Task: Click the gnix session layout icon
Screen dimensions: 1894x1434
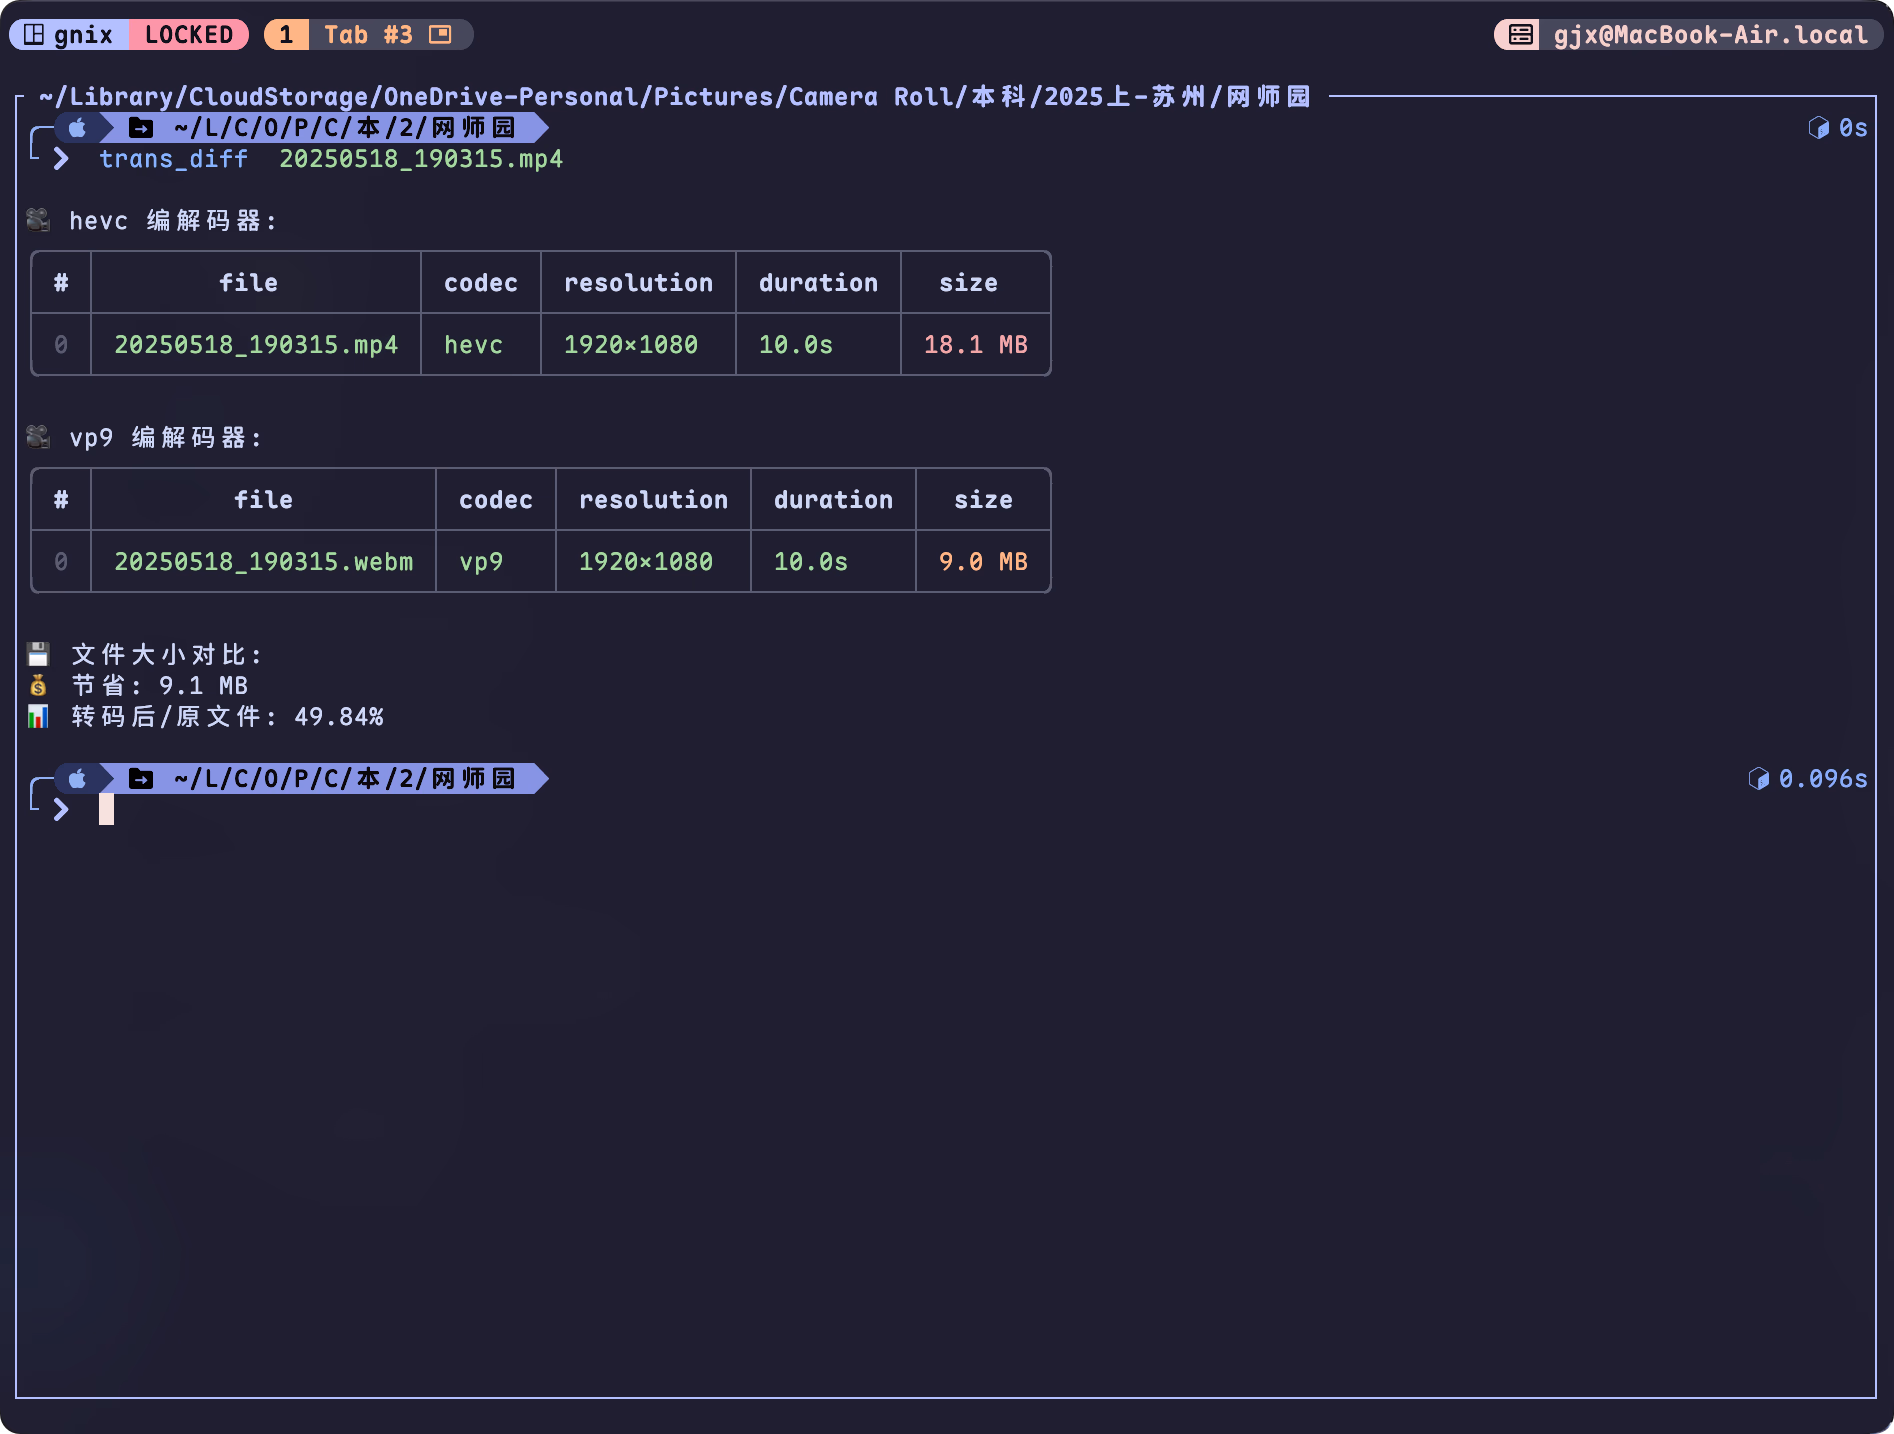Action: tap(34, 35)
